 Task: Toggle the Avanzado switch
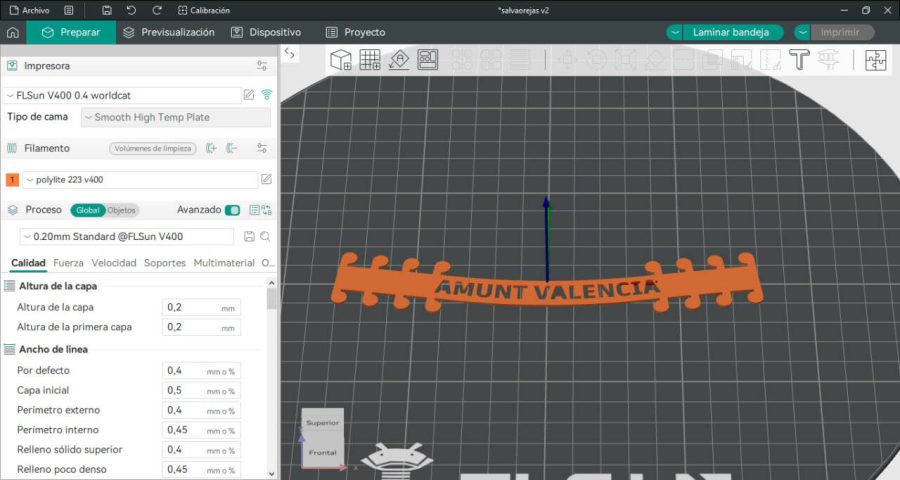(x=232, y=210)
